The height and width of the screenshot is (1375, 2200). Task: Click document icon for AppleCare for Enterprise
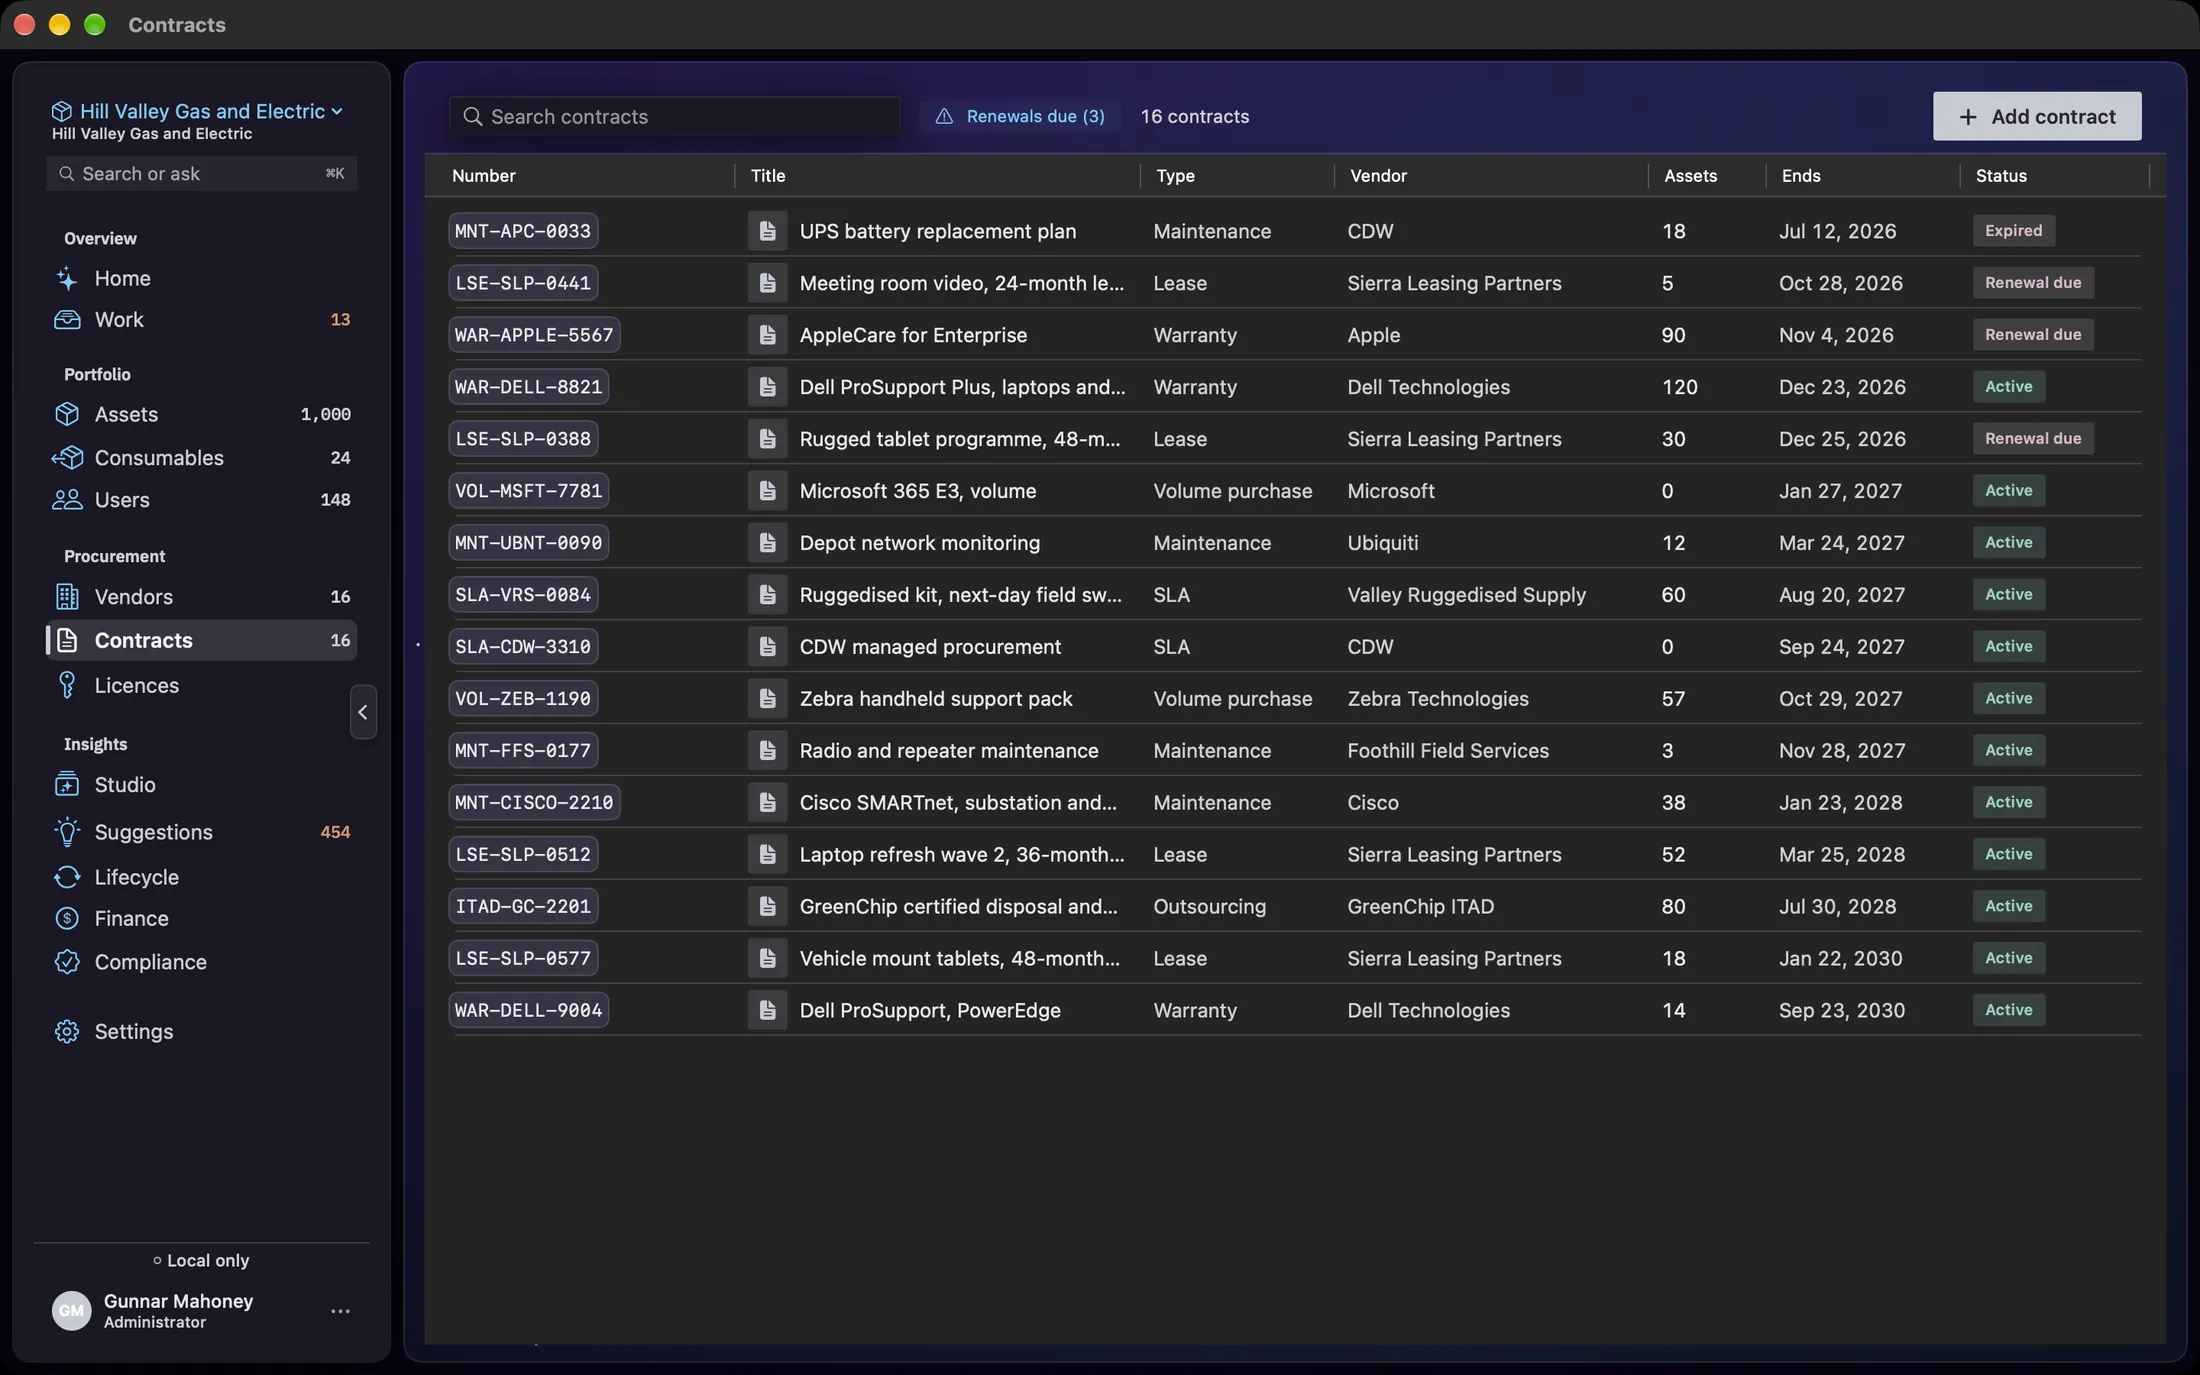(767, 335)
